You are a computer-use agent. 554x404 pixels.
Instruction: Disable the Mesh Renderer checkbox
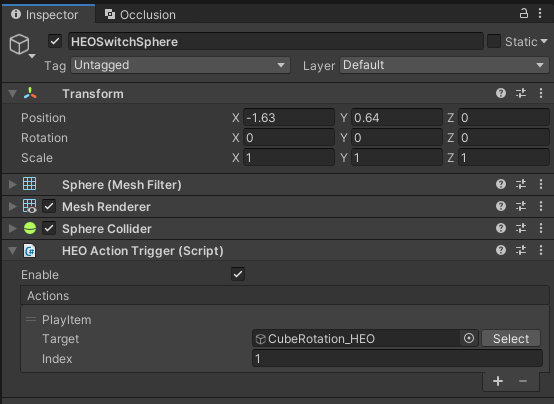point(49,206)
